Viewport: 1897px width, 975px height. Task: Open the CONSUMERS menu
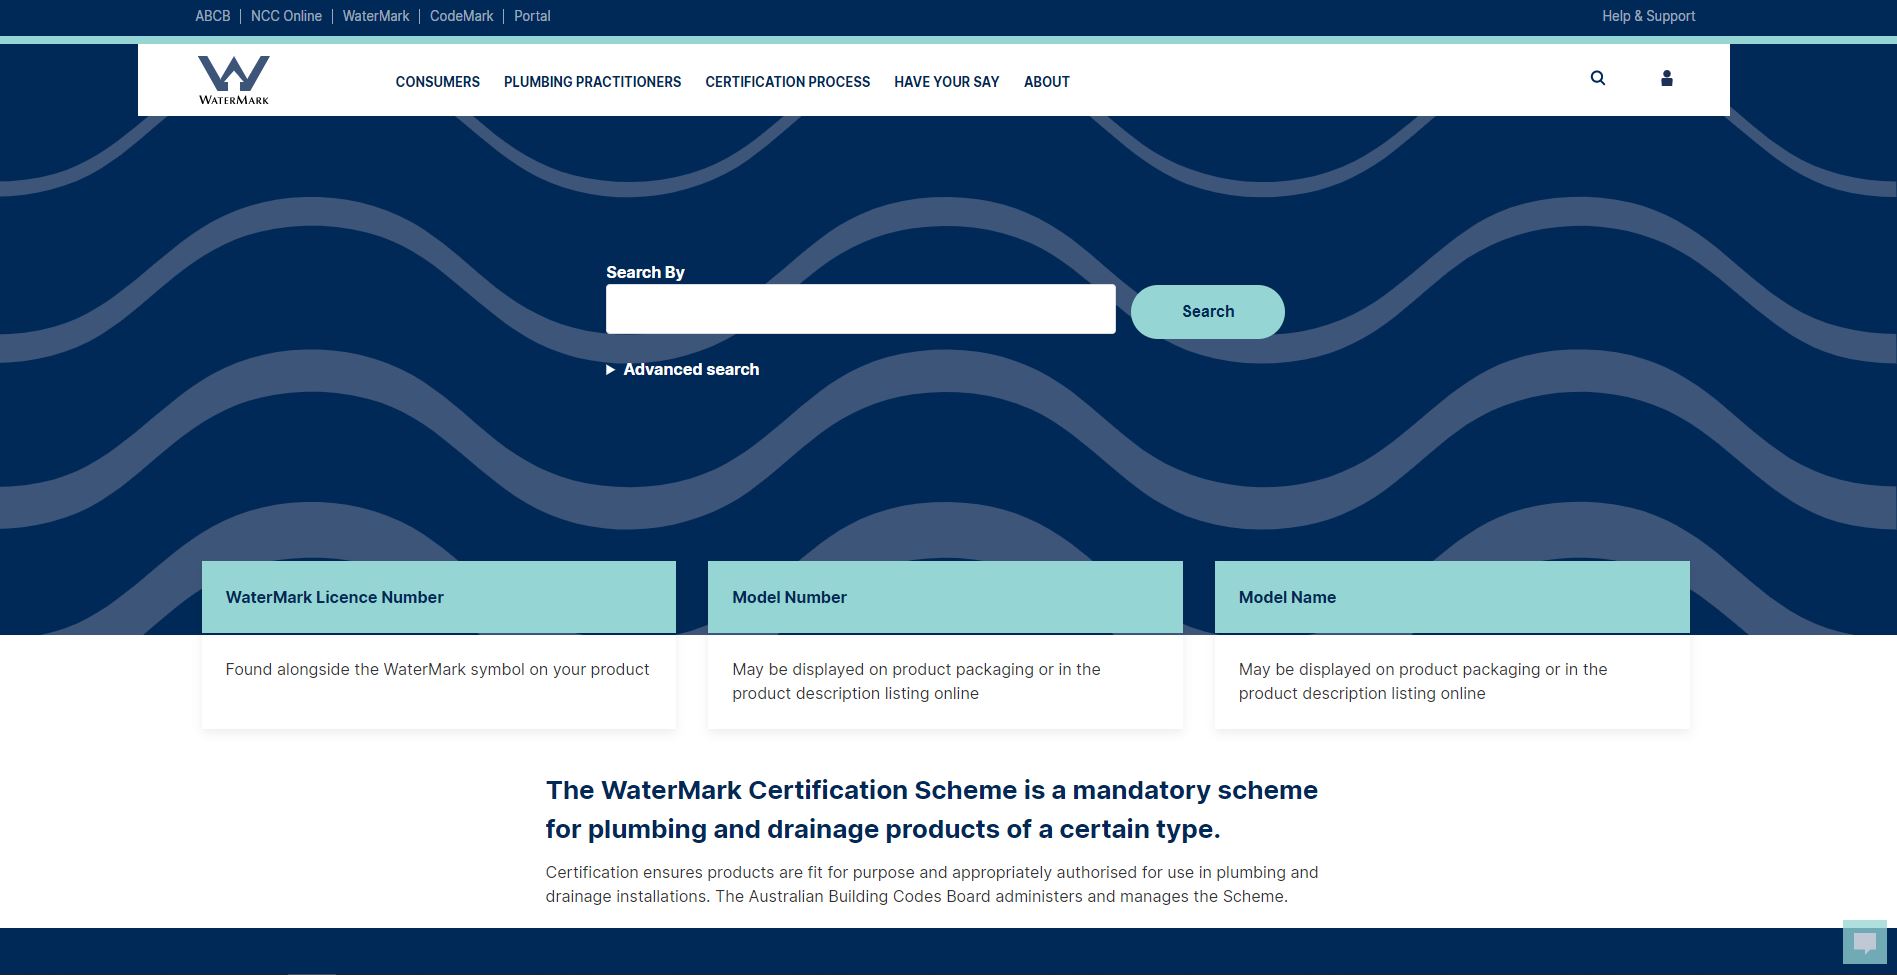point(437,82)
